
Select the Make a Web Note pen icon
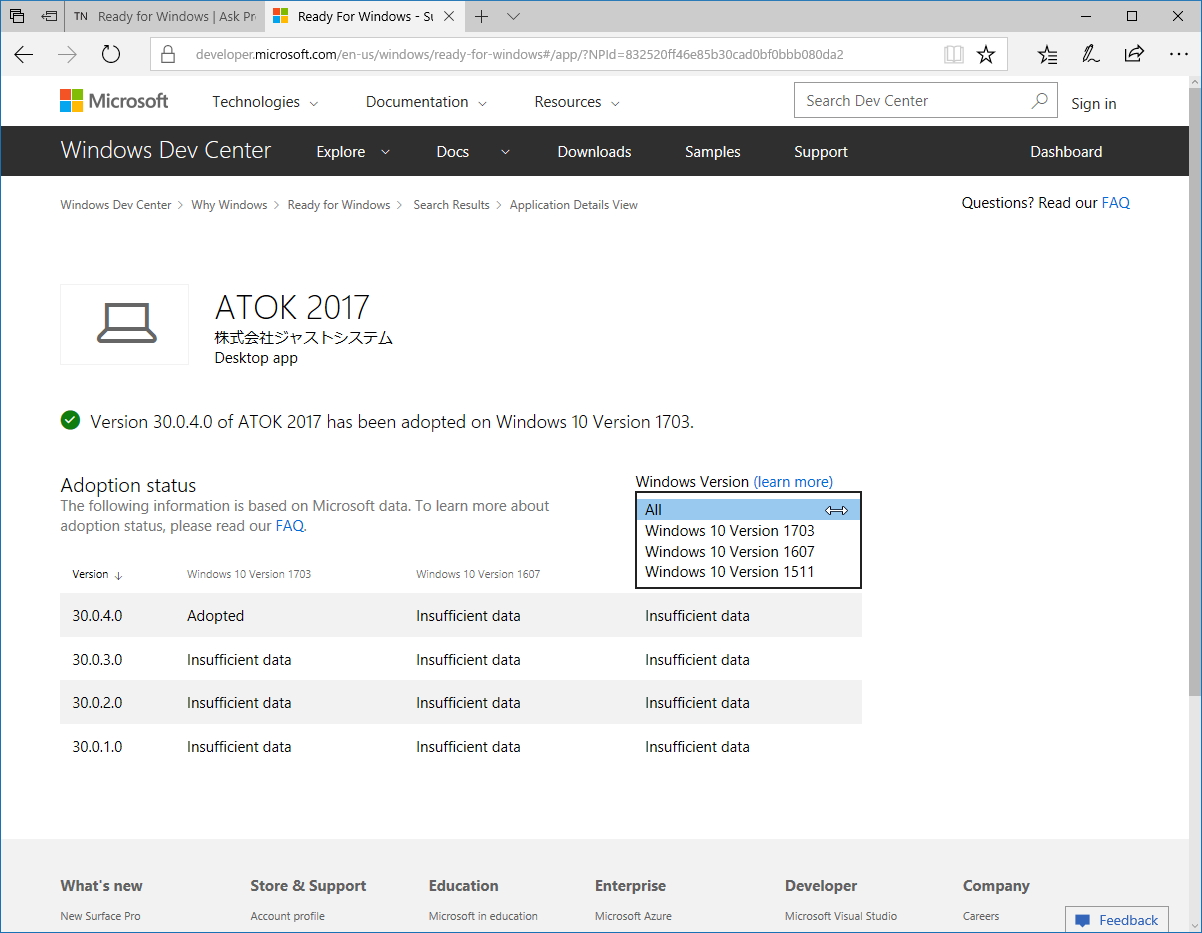[x=1091, y=55]
